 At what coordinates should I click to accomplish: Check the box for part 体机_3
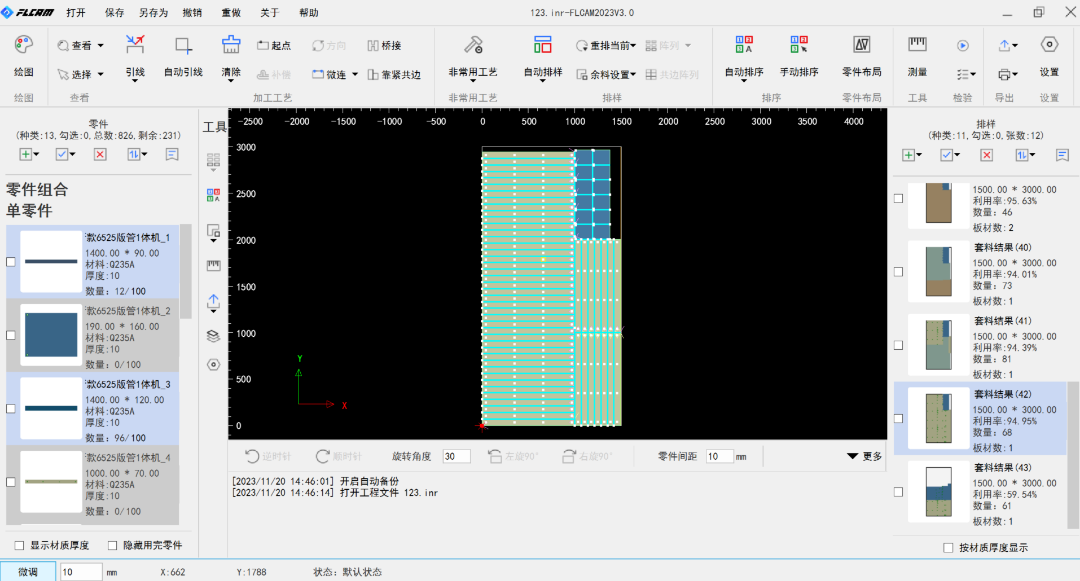[x=11, y=408]
